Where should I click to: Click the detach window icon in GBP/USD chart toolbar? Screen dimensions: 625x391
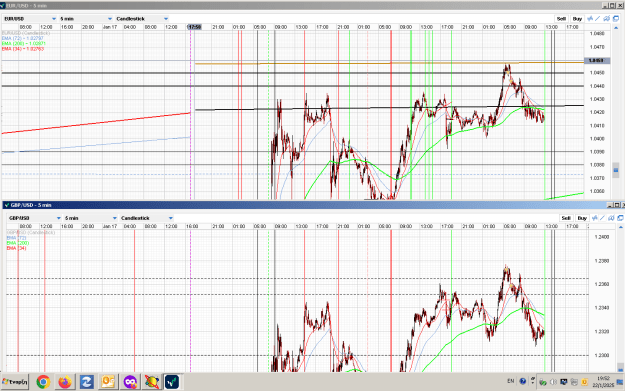621,218
